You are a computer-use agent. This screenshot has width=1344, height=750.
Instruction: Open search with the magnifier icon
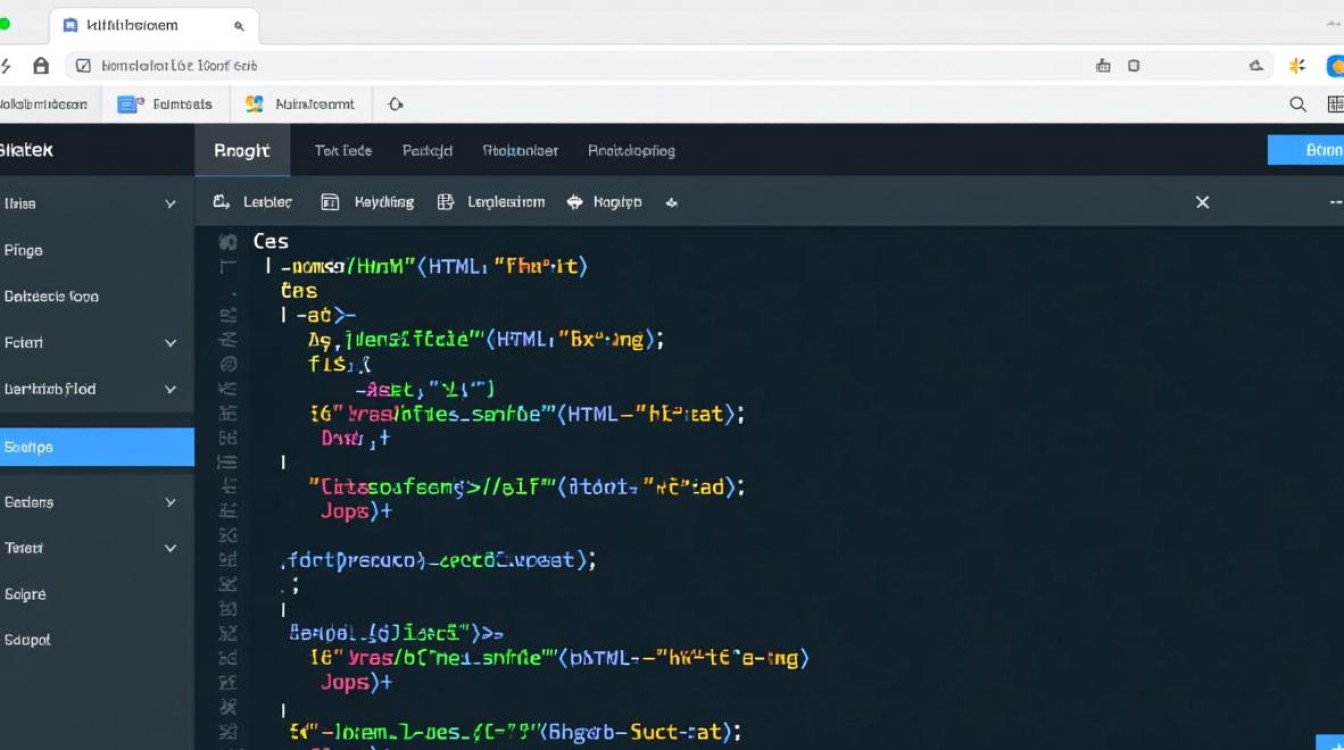(1297, 103)
